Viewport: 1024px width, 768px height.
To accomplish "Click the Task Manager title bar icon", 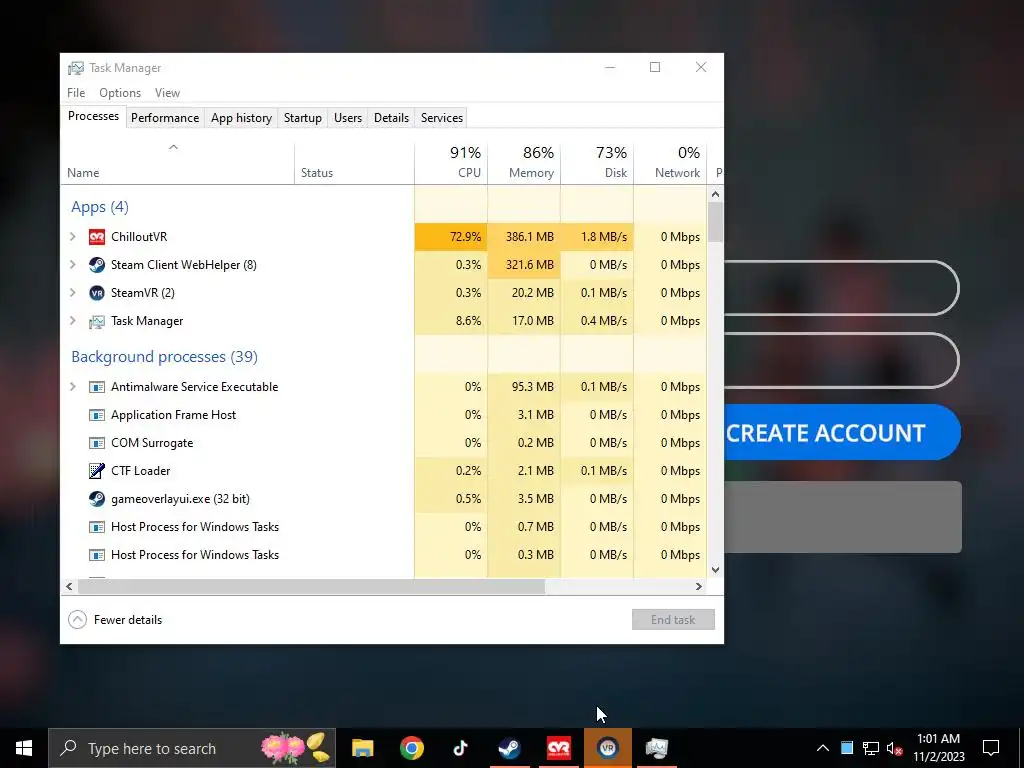I will click(x=76, y=68).
